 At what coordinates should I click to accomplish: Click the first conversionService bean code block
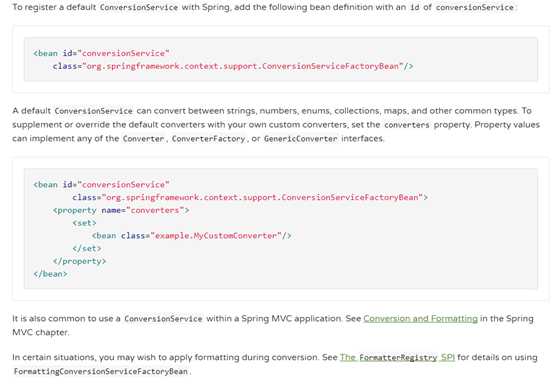pos(281,60)
